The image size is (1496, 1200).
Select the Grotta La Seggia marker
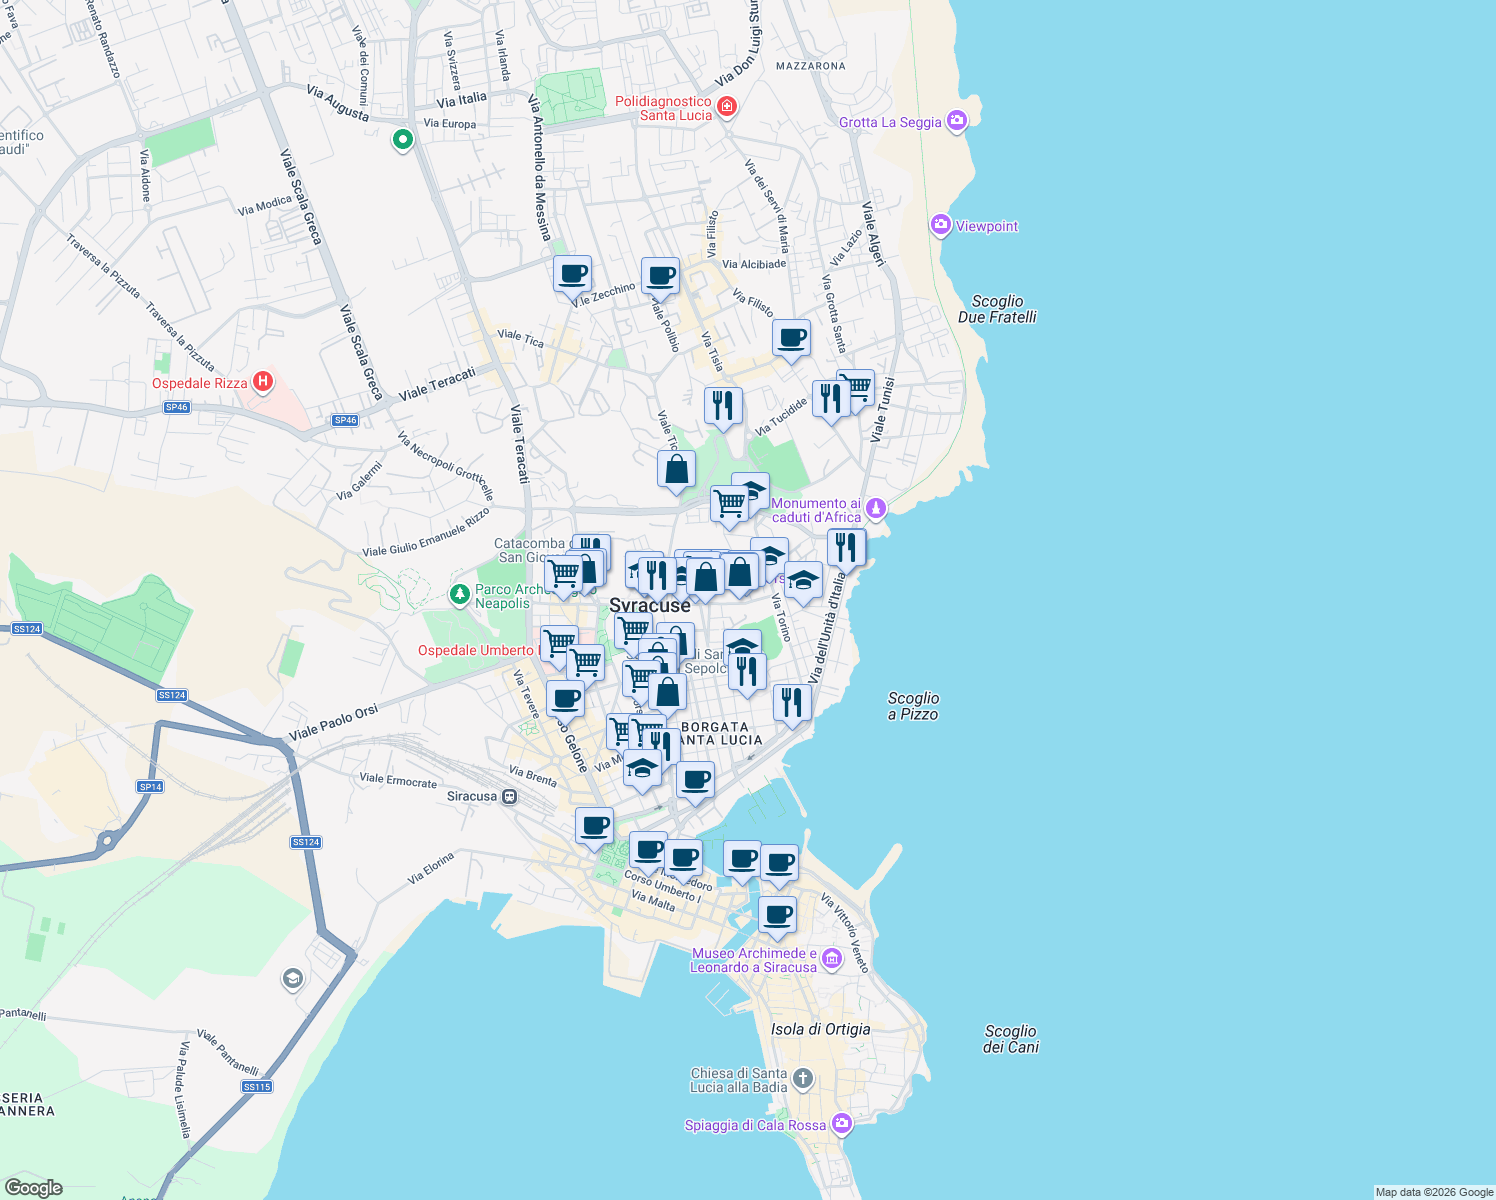click(956, 120)
